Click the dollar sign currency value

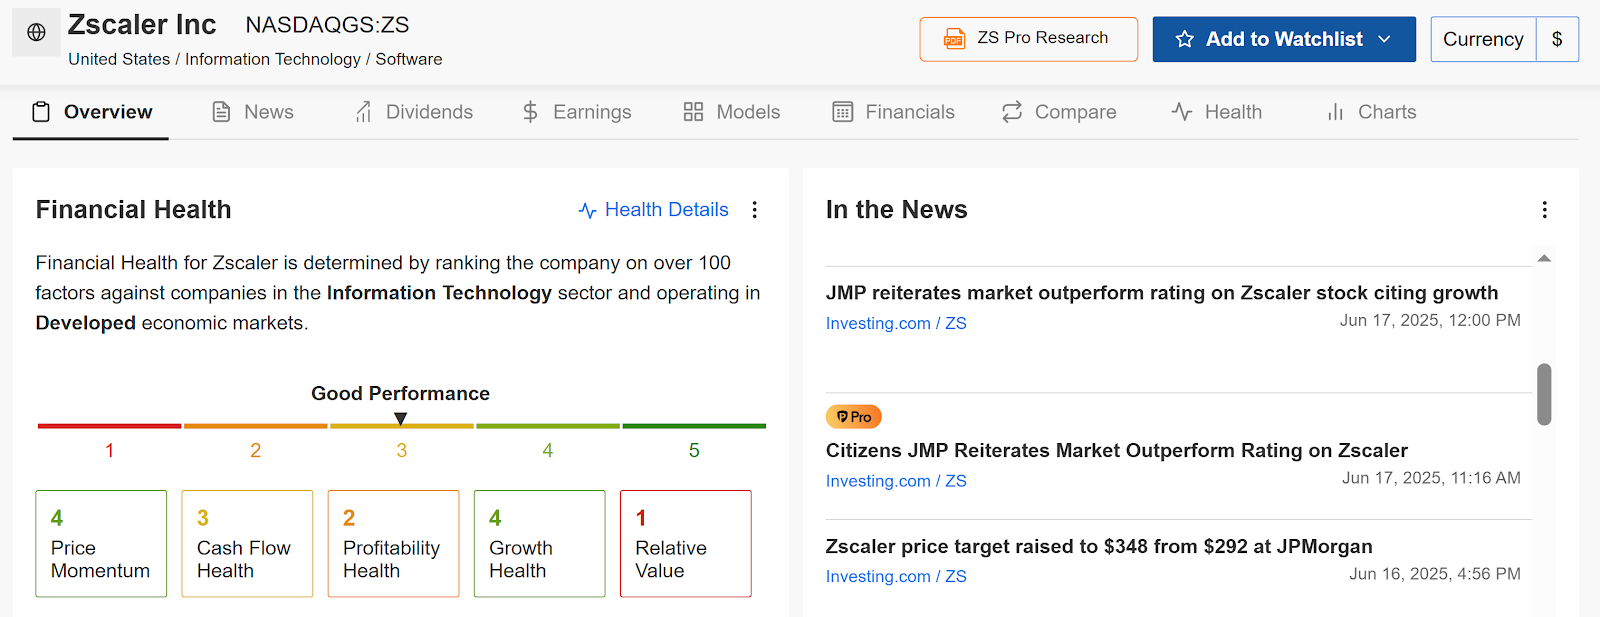pos(1557,39)
